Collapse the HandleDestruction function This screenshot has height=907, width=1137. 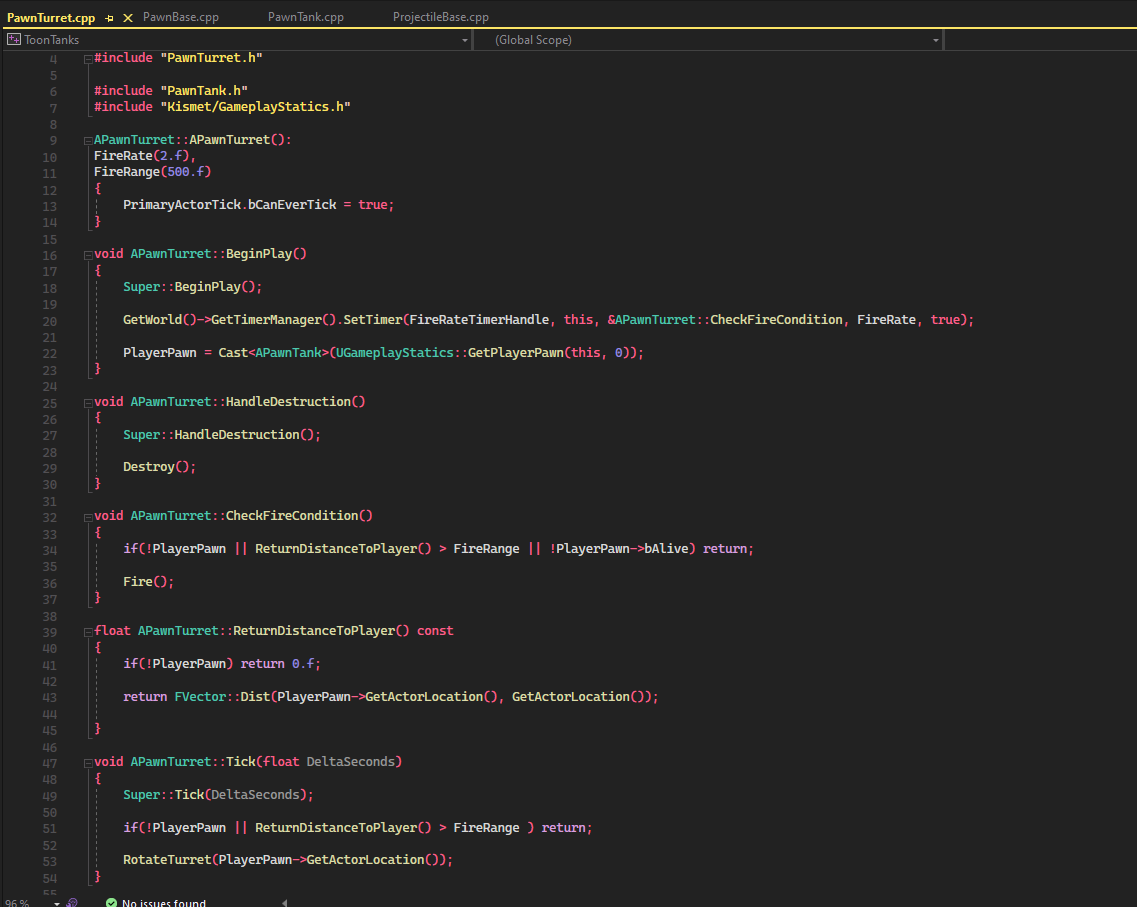88,402
